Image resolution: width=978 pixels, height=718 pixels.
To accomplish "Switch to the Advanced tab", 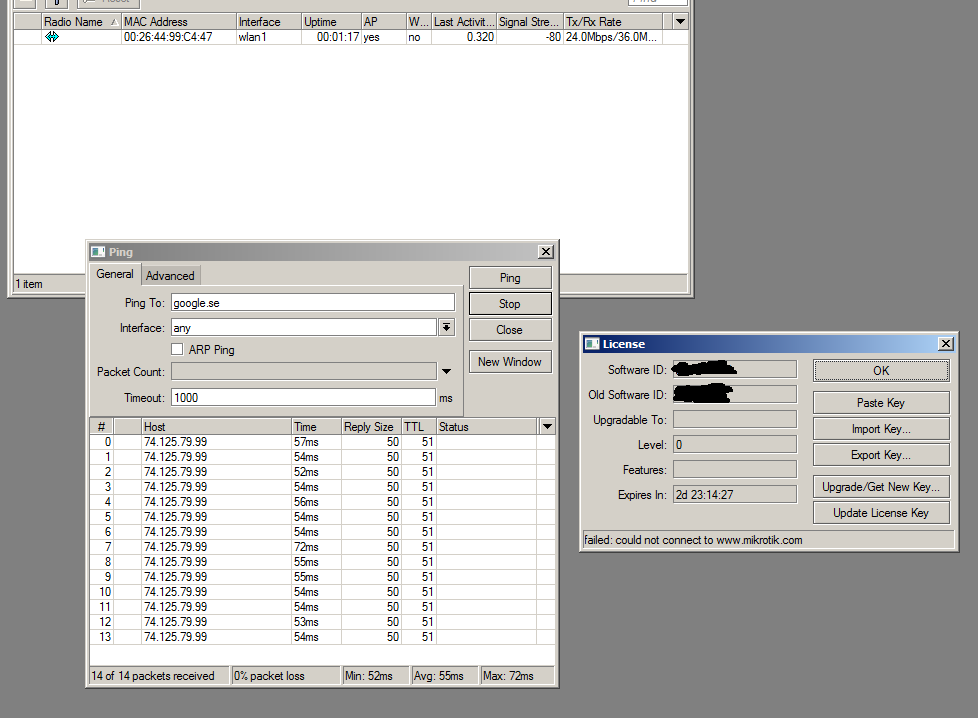I will point(170,276).
